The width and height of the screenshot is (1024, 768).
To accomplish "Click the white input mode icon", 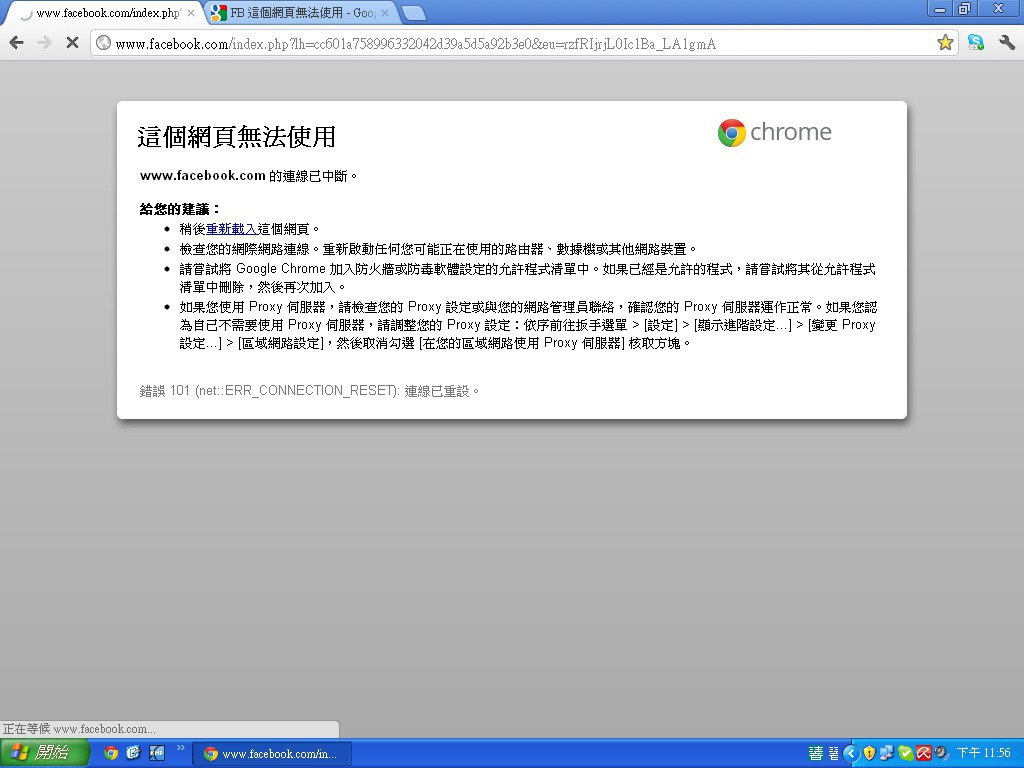I will click(x=834, y=754).
